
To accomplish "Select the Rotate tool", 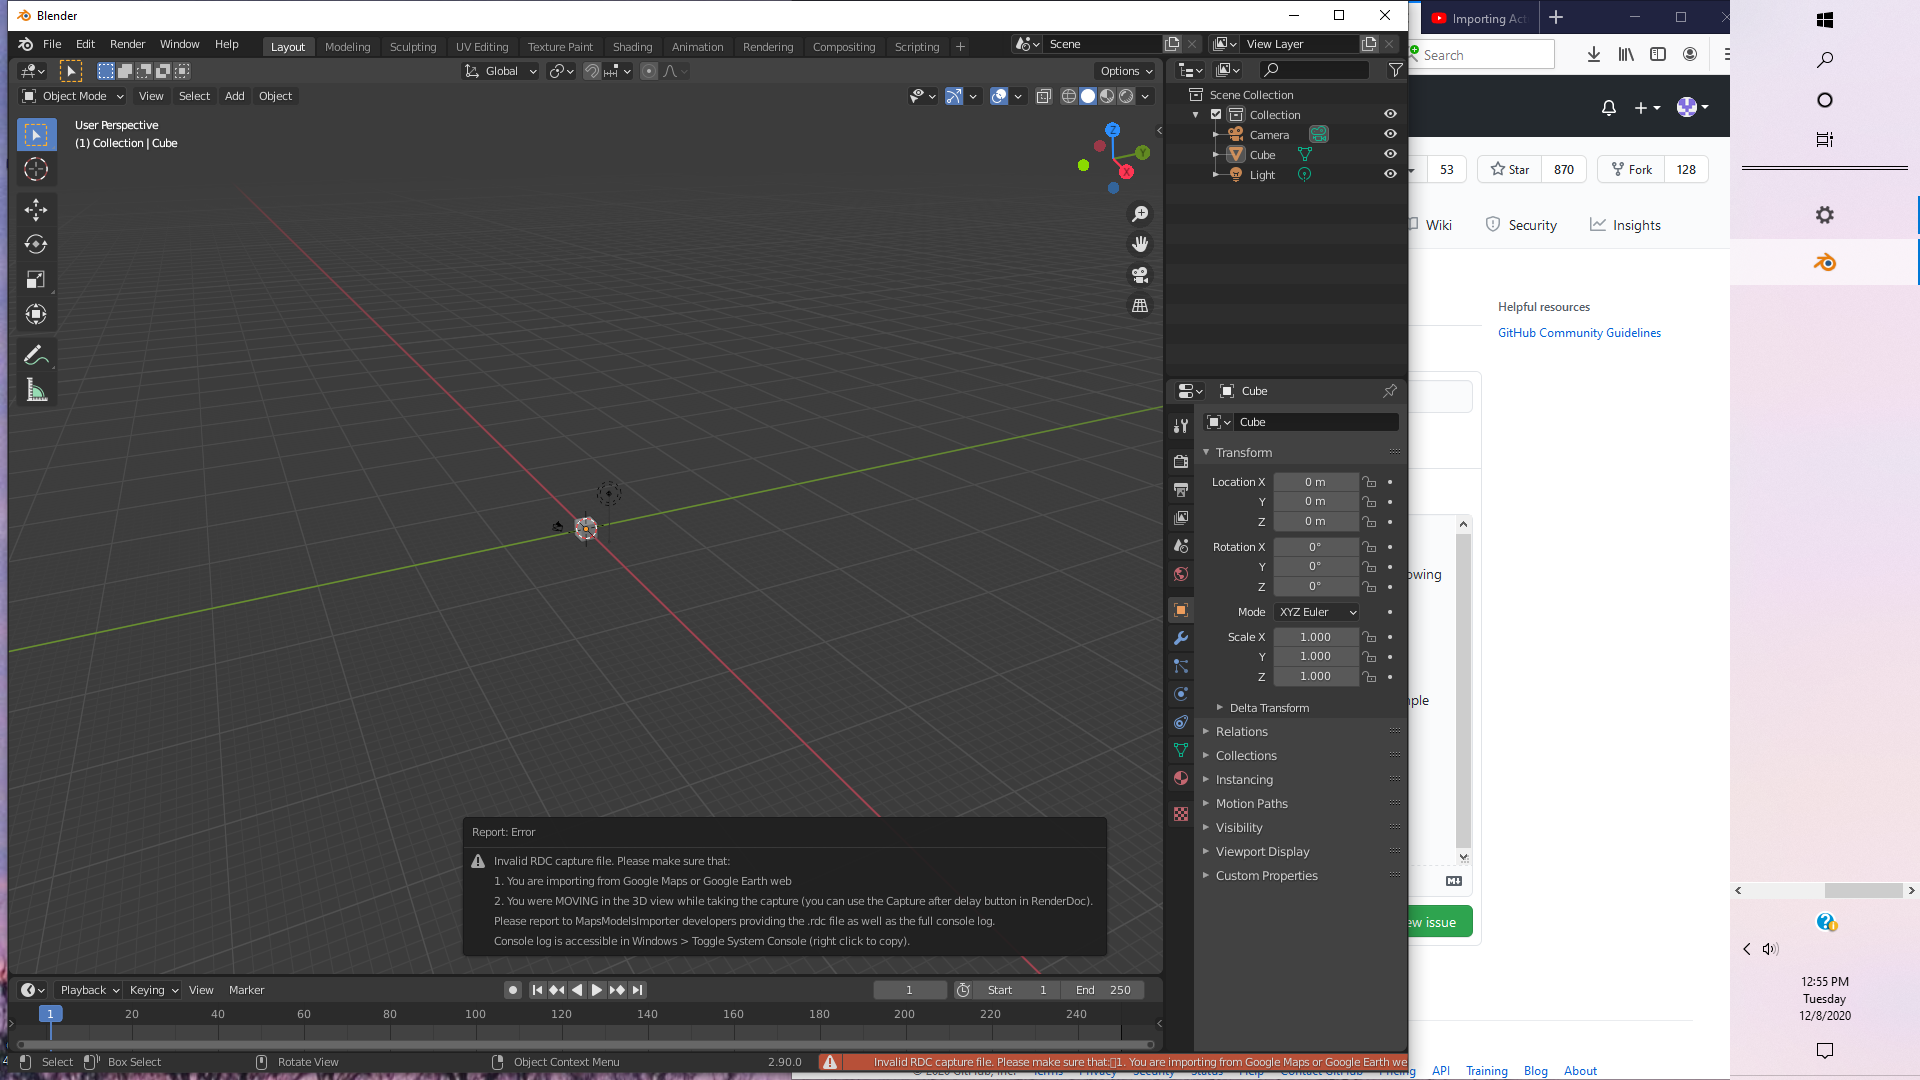I will point(36,244).
